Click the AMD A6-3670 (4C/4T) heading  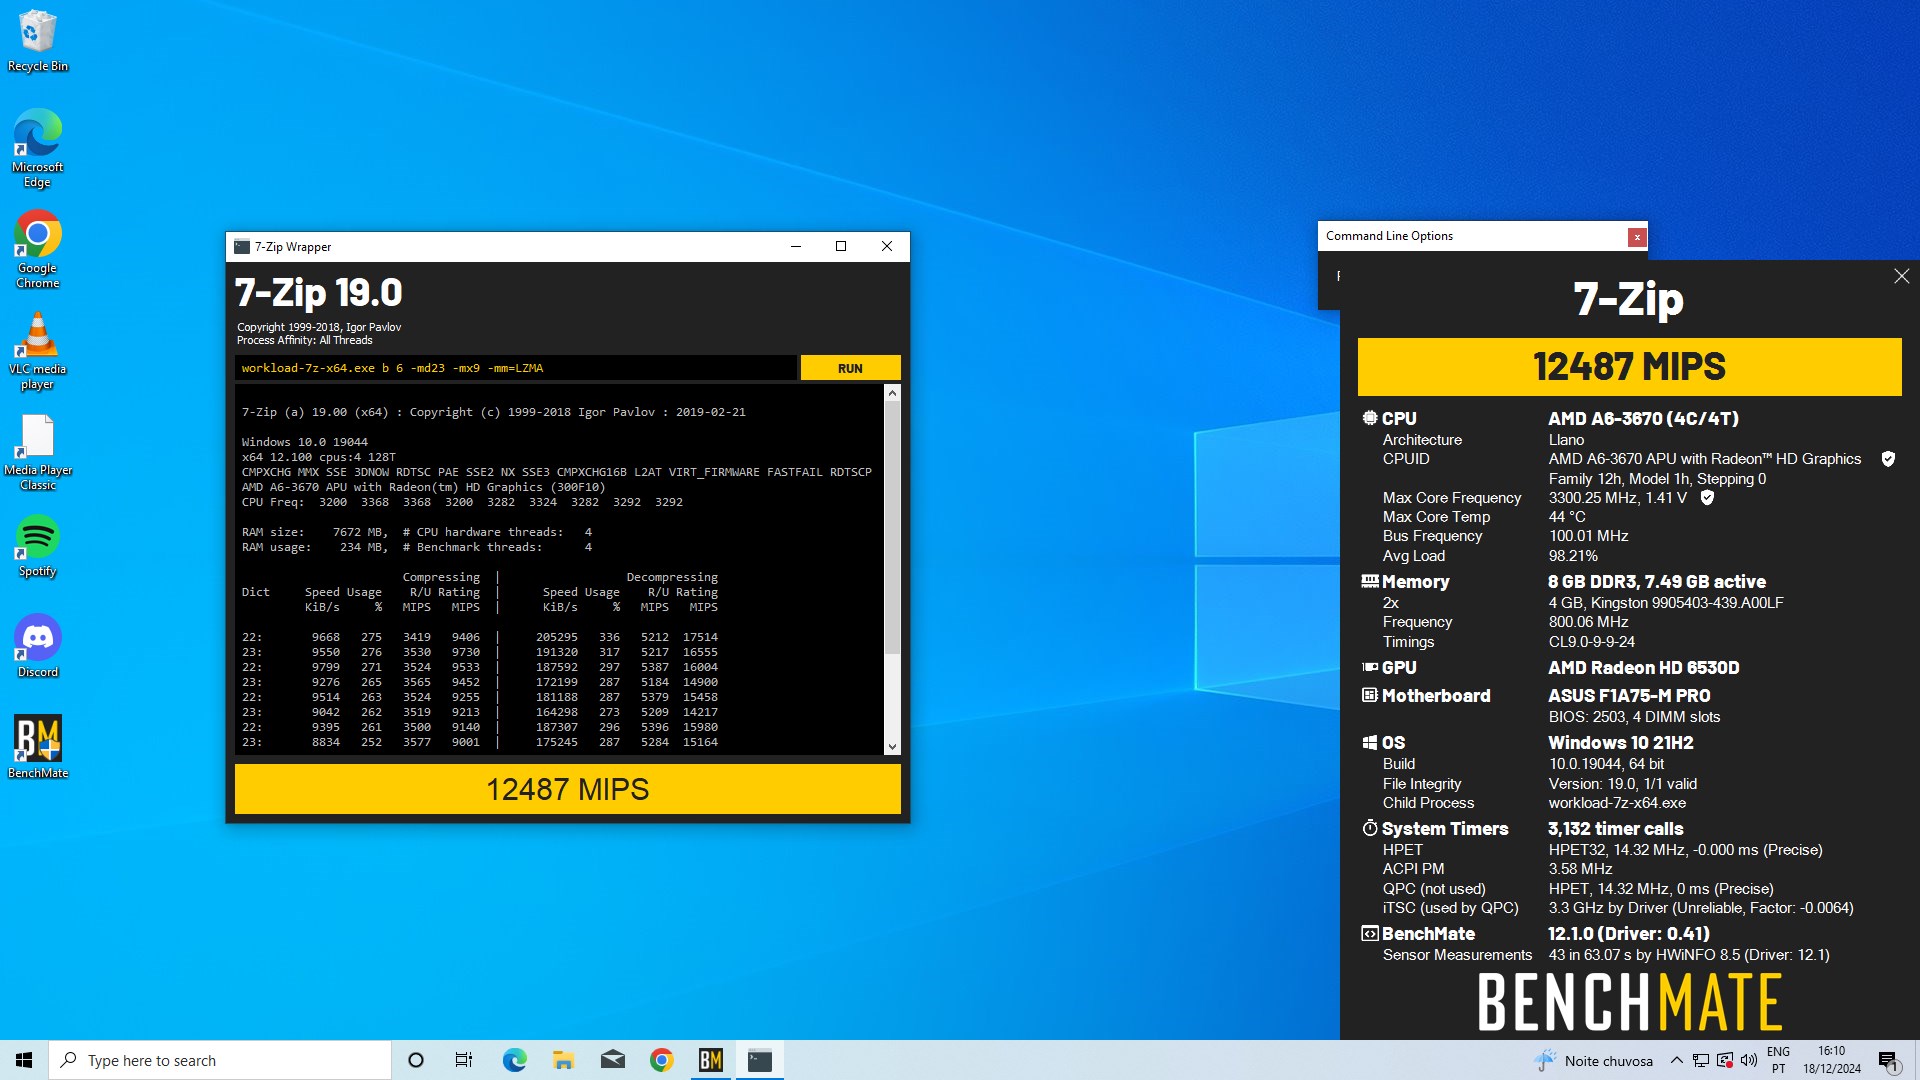tap(1643, 418)
